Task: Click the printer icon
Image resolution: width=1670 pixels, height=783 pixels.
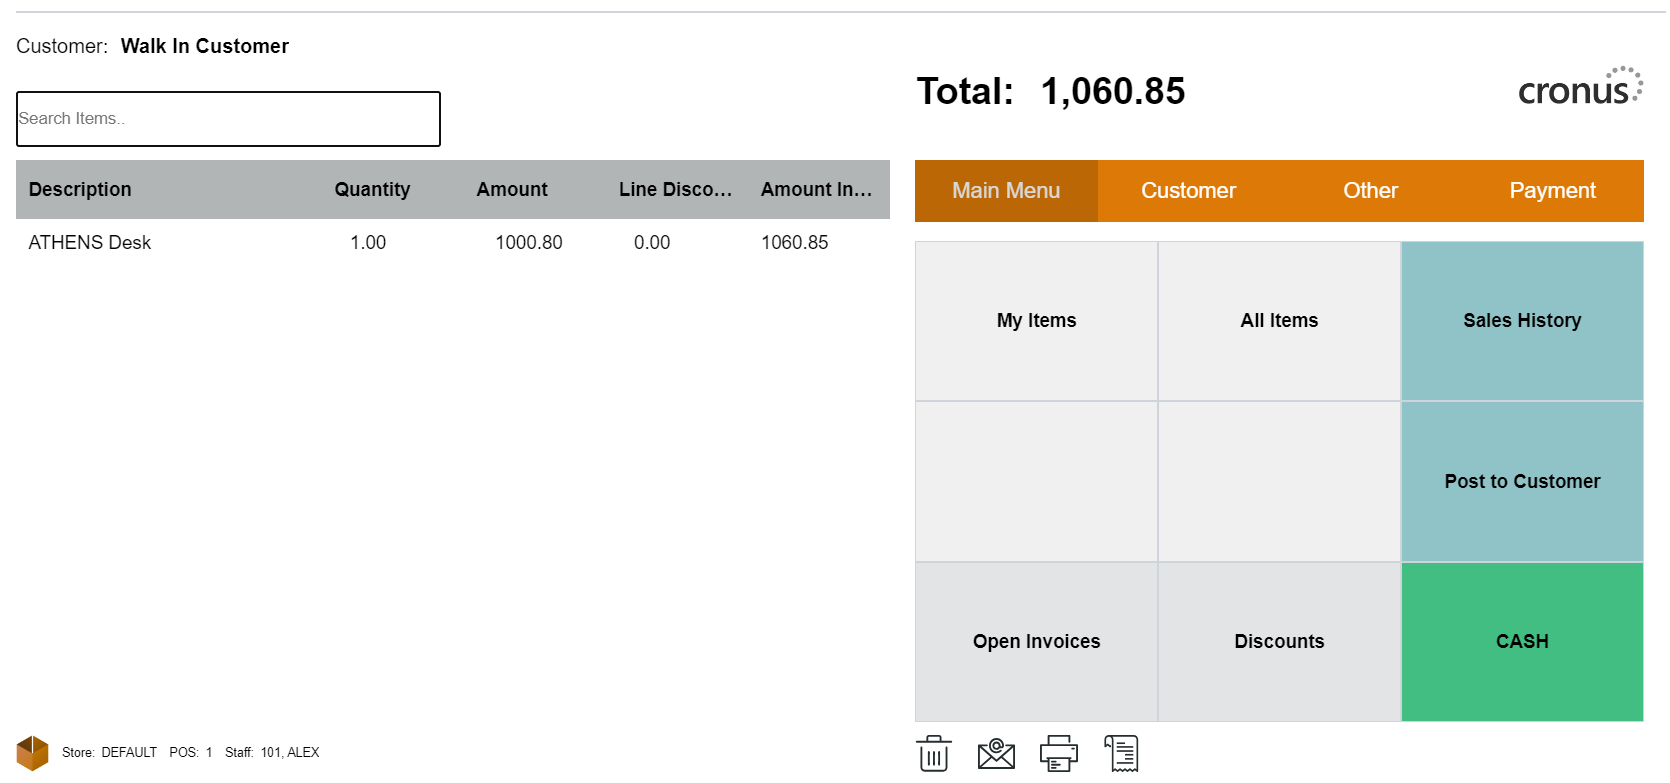Action: (1059, 753)
